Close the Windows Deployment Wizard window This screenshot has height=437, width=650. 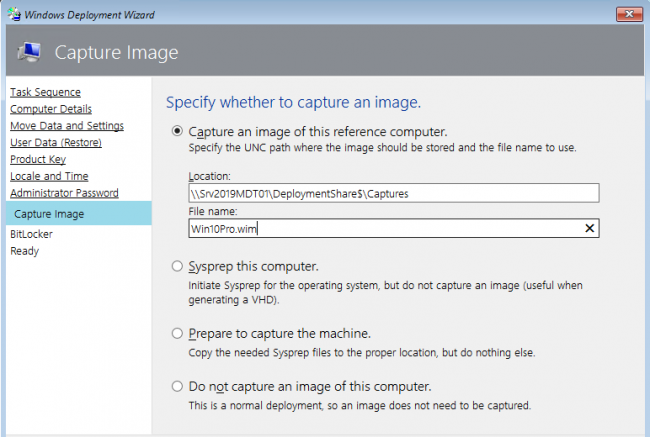click(629, 14)
